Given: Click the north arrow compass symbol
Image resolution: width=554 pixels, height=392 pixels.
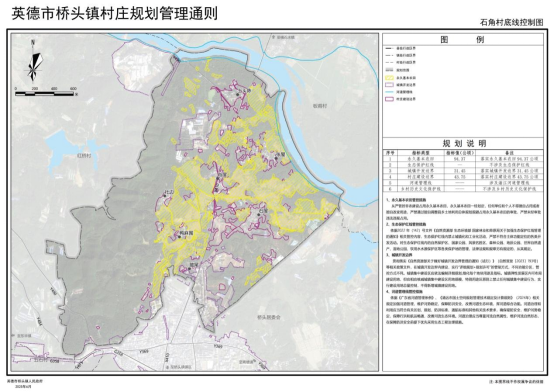Looking at the screenshot, I should [x=33, y=61].
